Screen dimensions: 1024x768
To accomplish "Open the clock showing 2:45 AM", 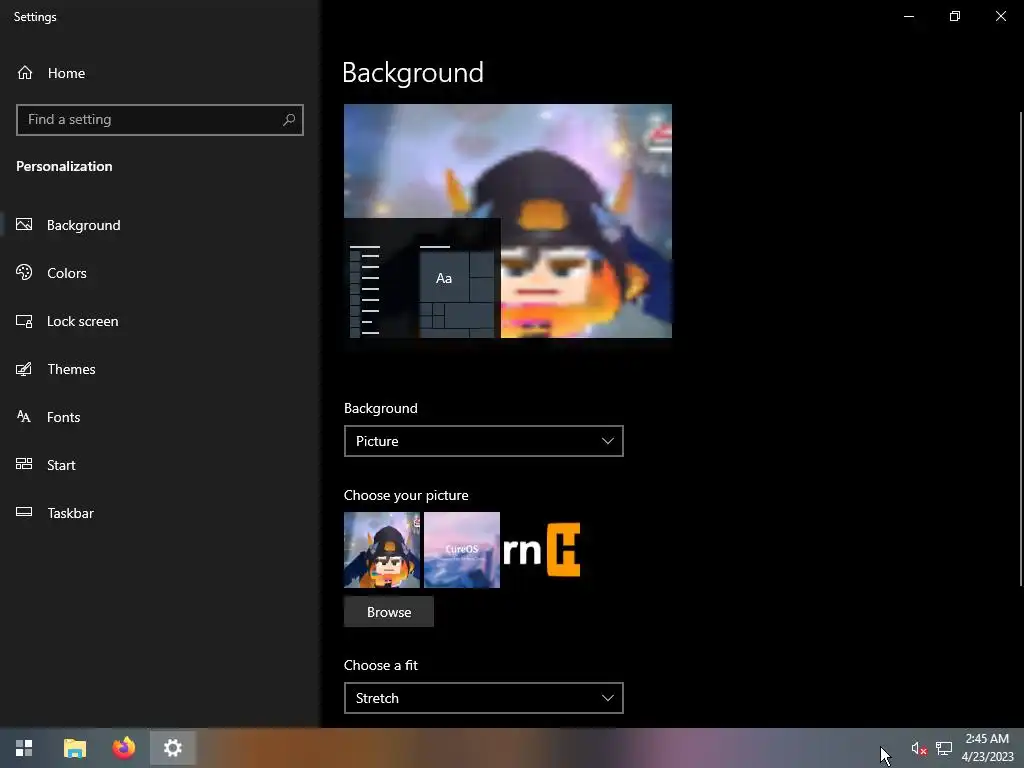I will [987, 748].
